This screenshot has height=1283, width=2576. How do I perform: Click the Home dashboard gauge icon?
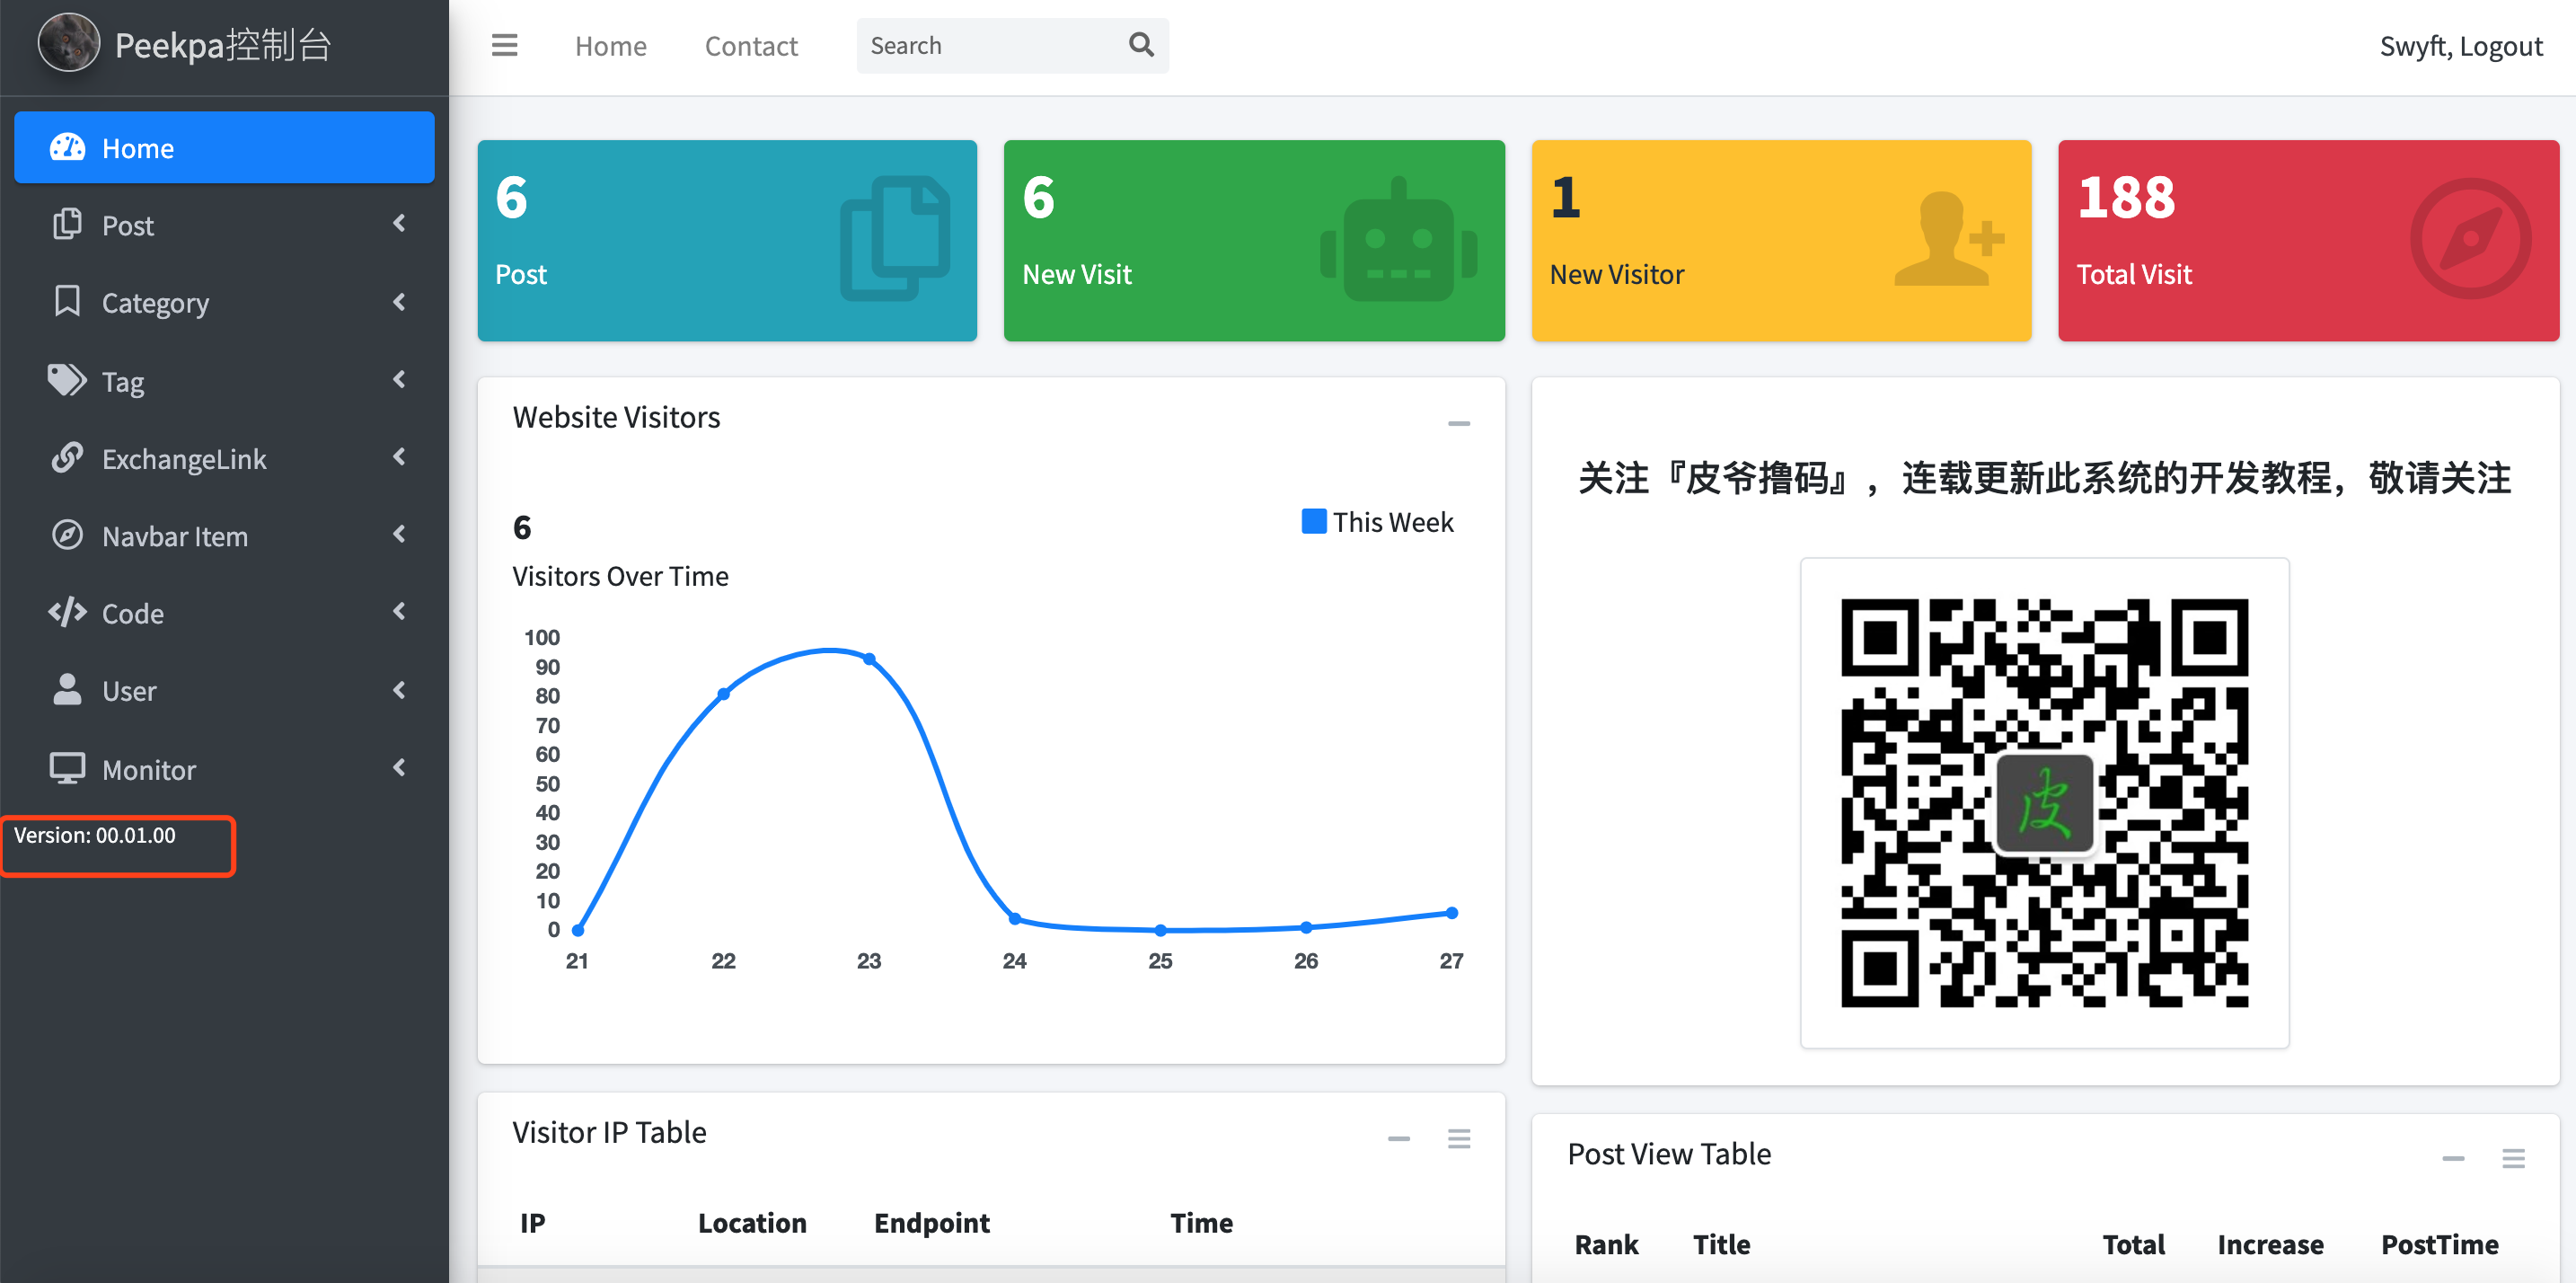tap(68, 148)
